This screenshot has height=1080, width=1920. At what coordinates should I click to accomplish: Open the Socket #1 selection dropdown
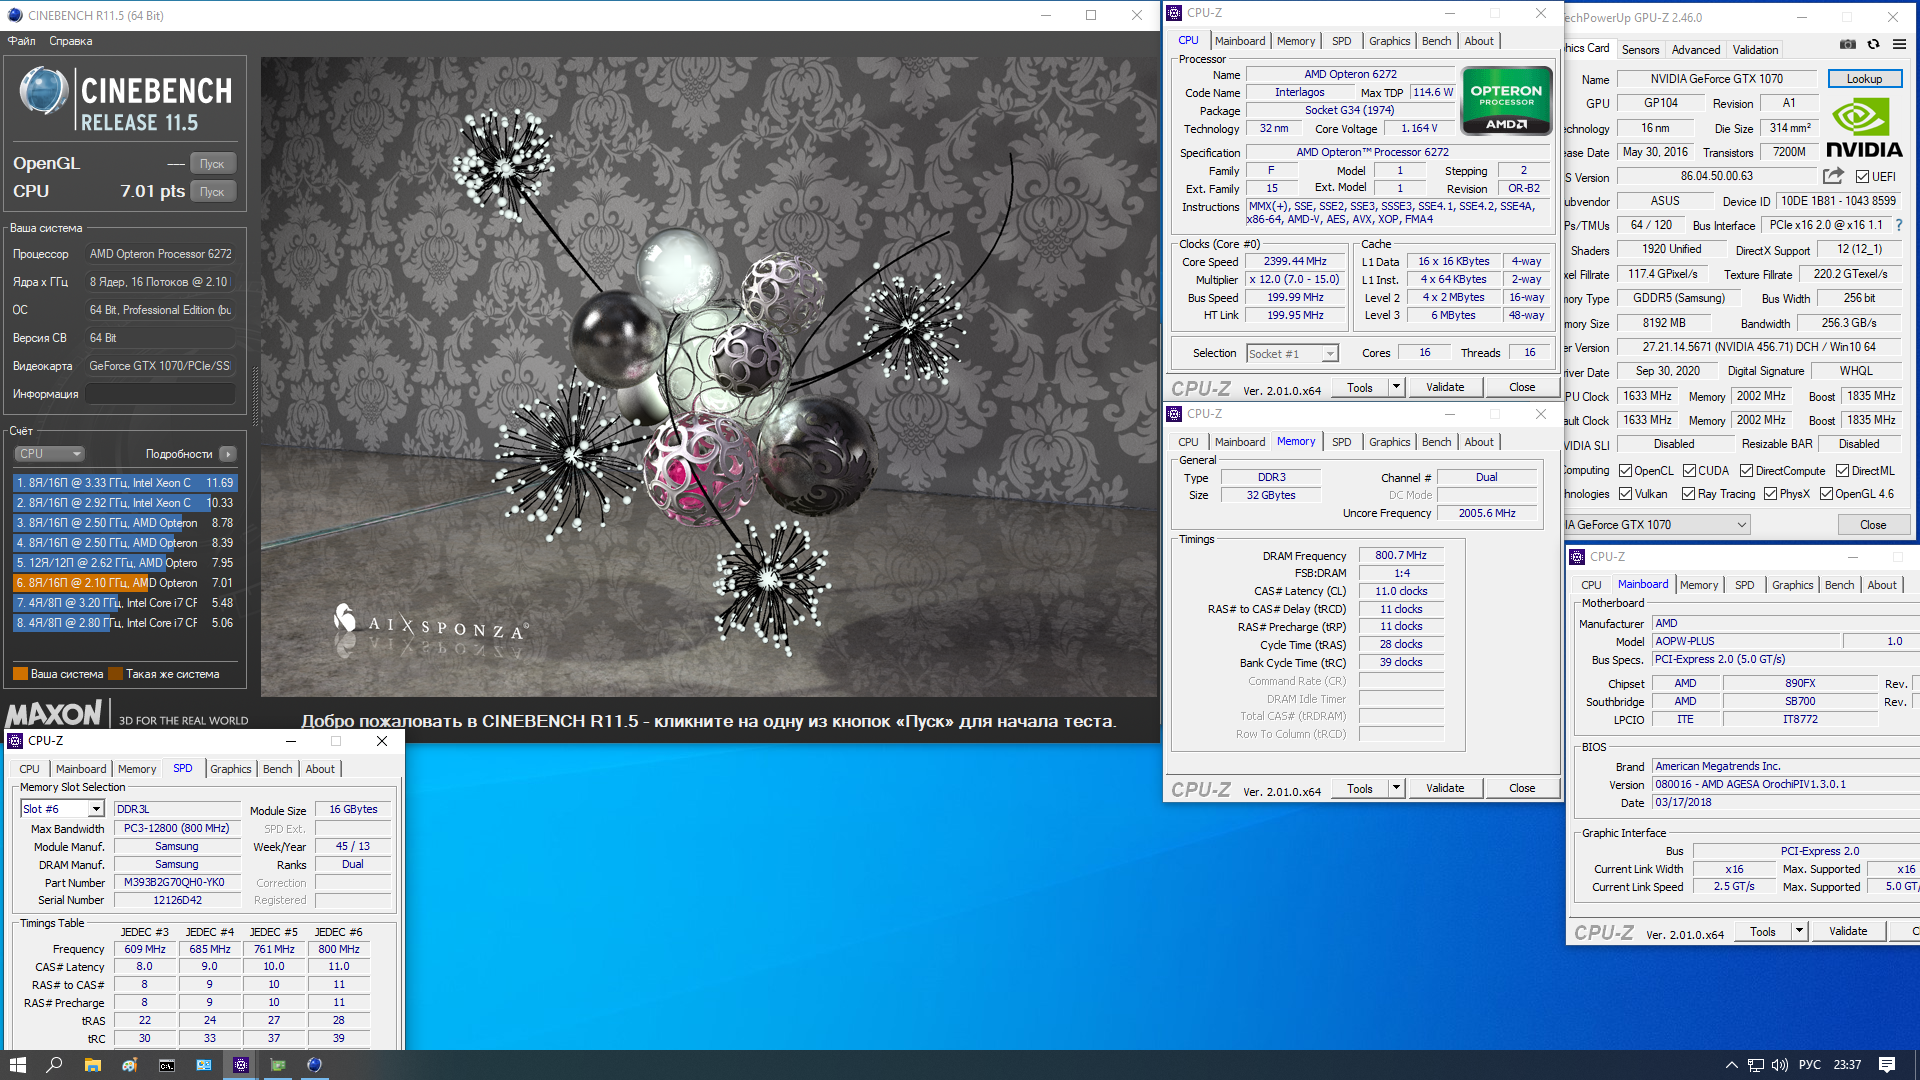[1292, 354]
